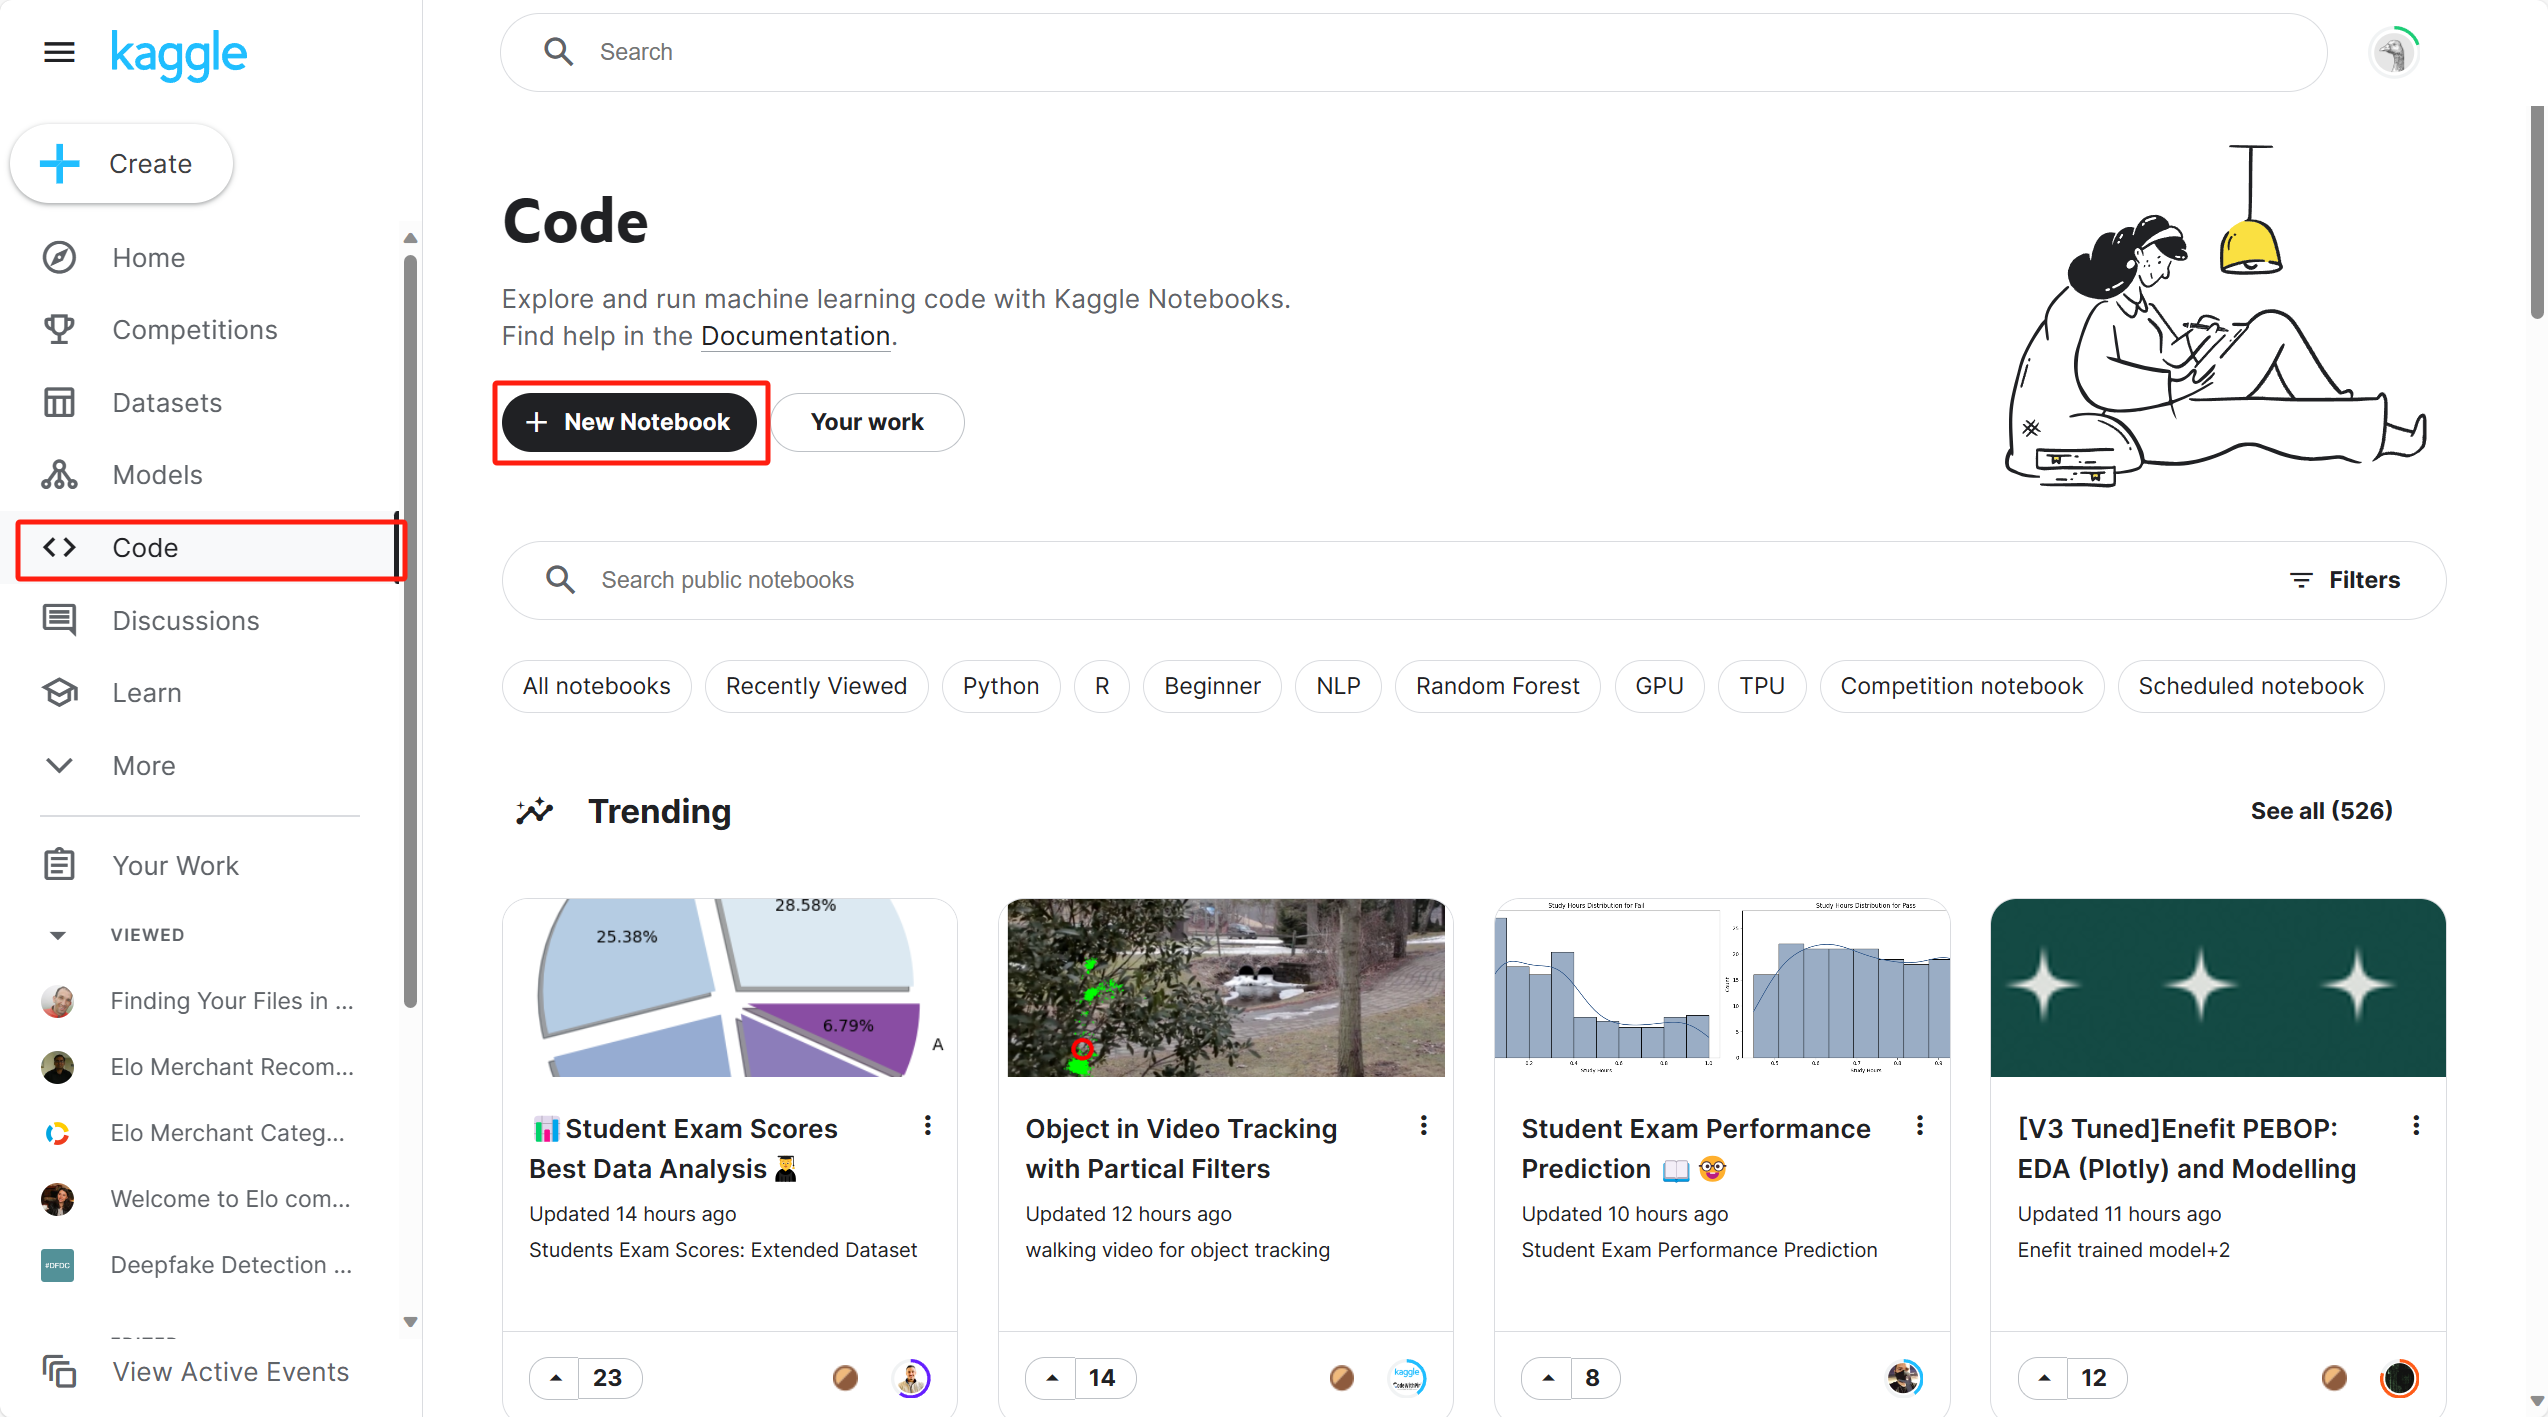Collapse the VIEWED list arrow
The image size is (2548, 1417).
pyautogui.click(x=58, y=935)
